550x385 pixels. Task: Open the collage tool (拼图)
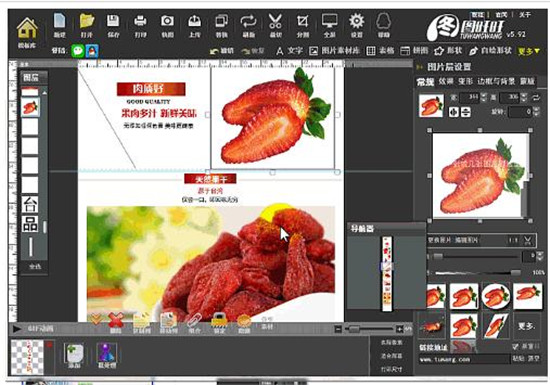point(414,51)
